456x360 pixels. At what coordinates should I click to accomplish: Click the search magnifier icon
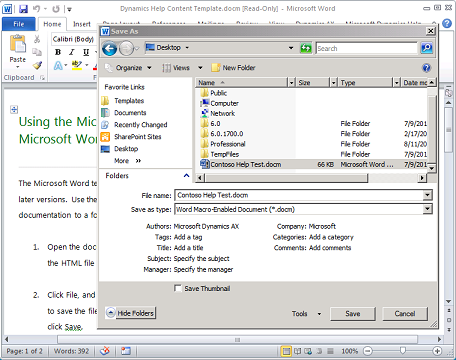[427, 48]
